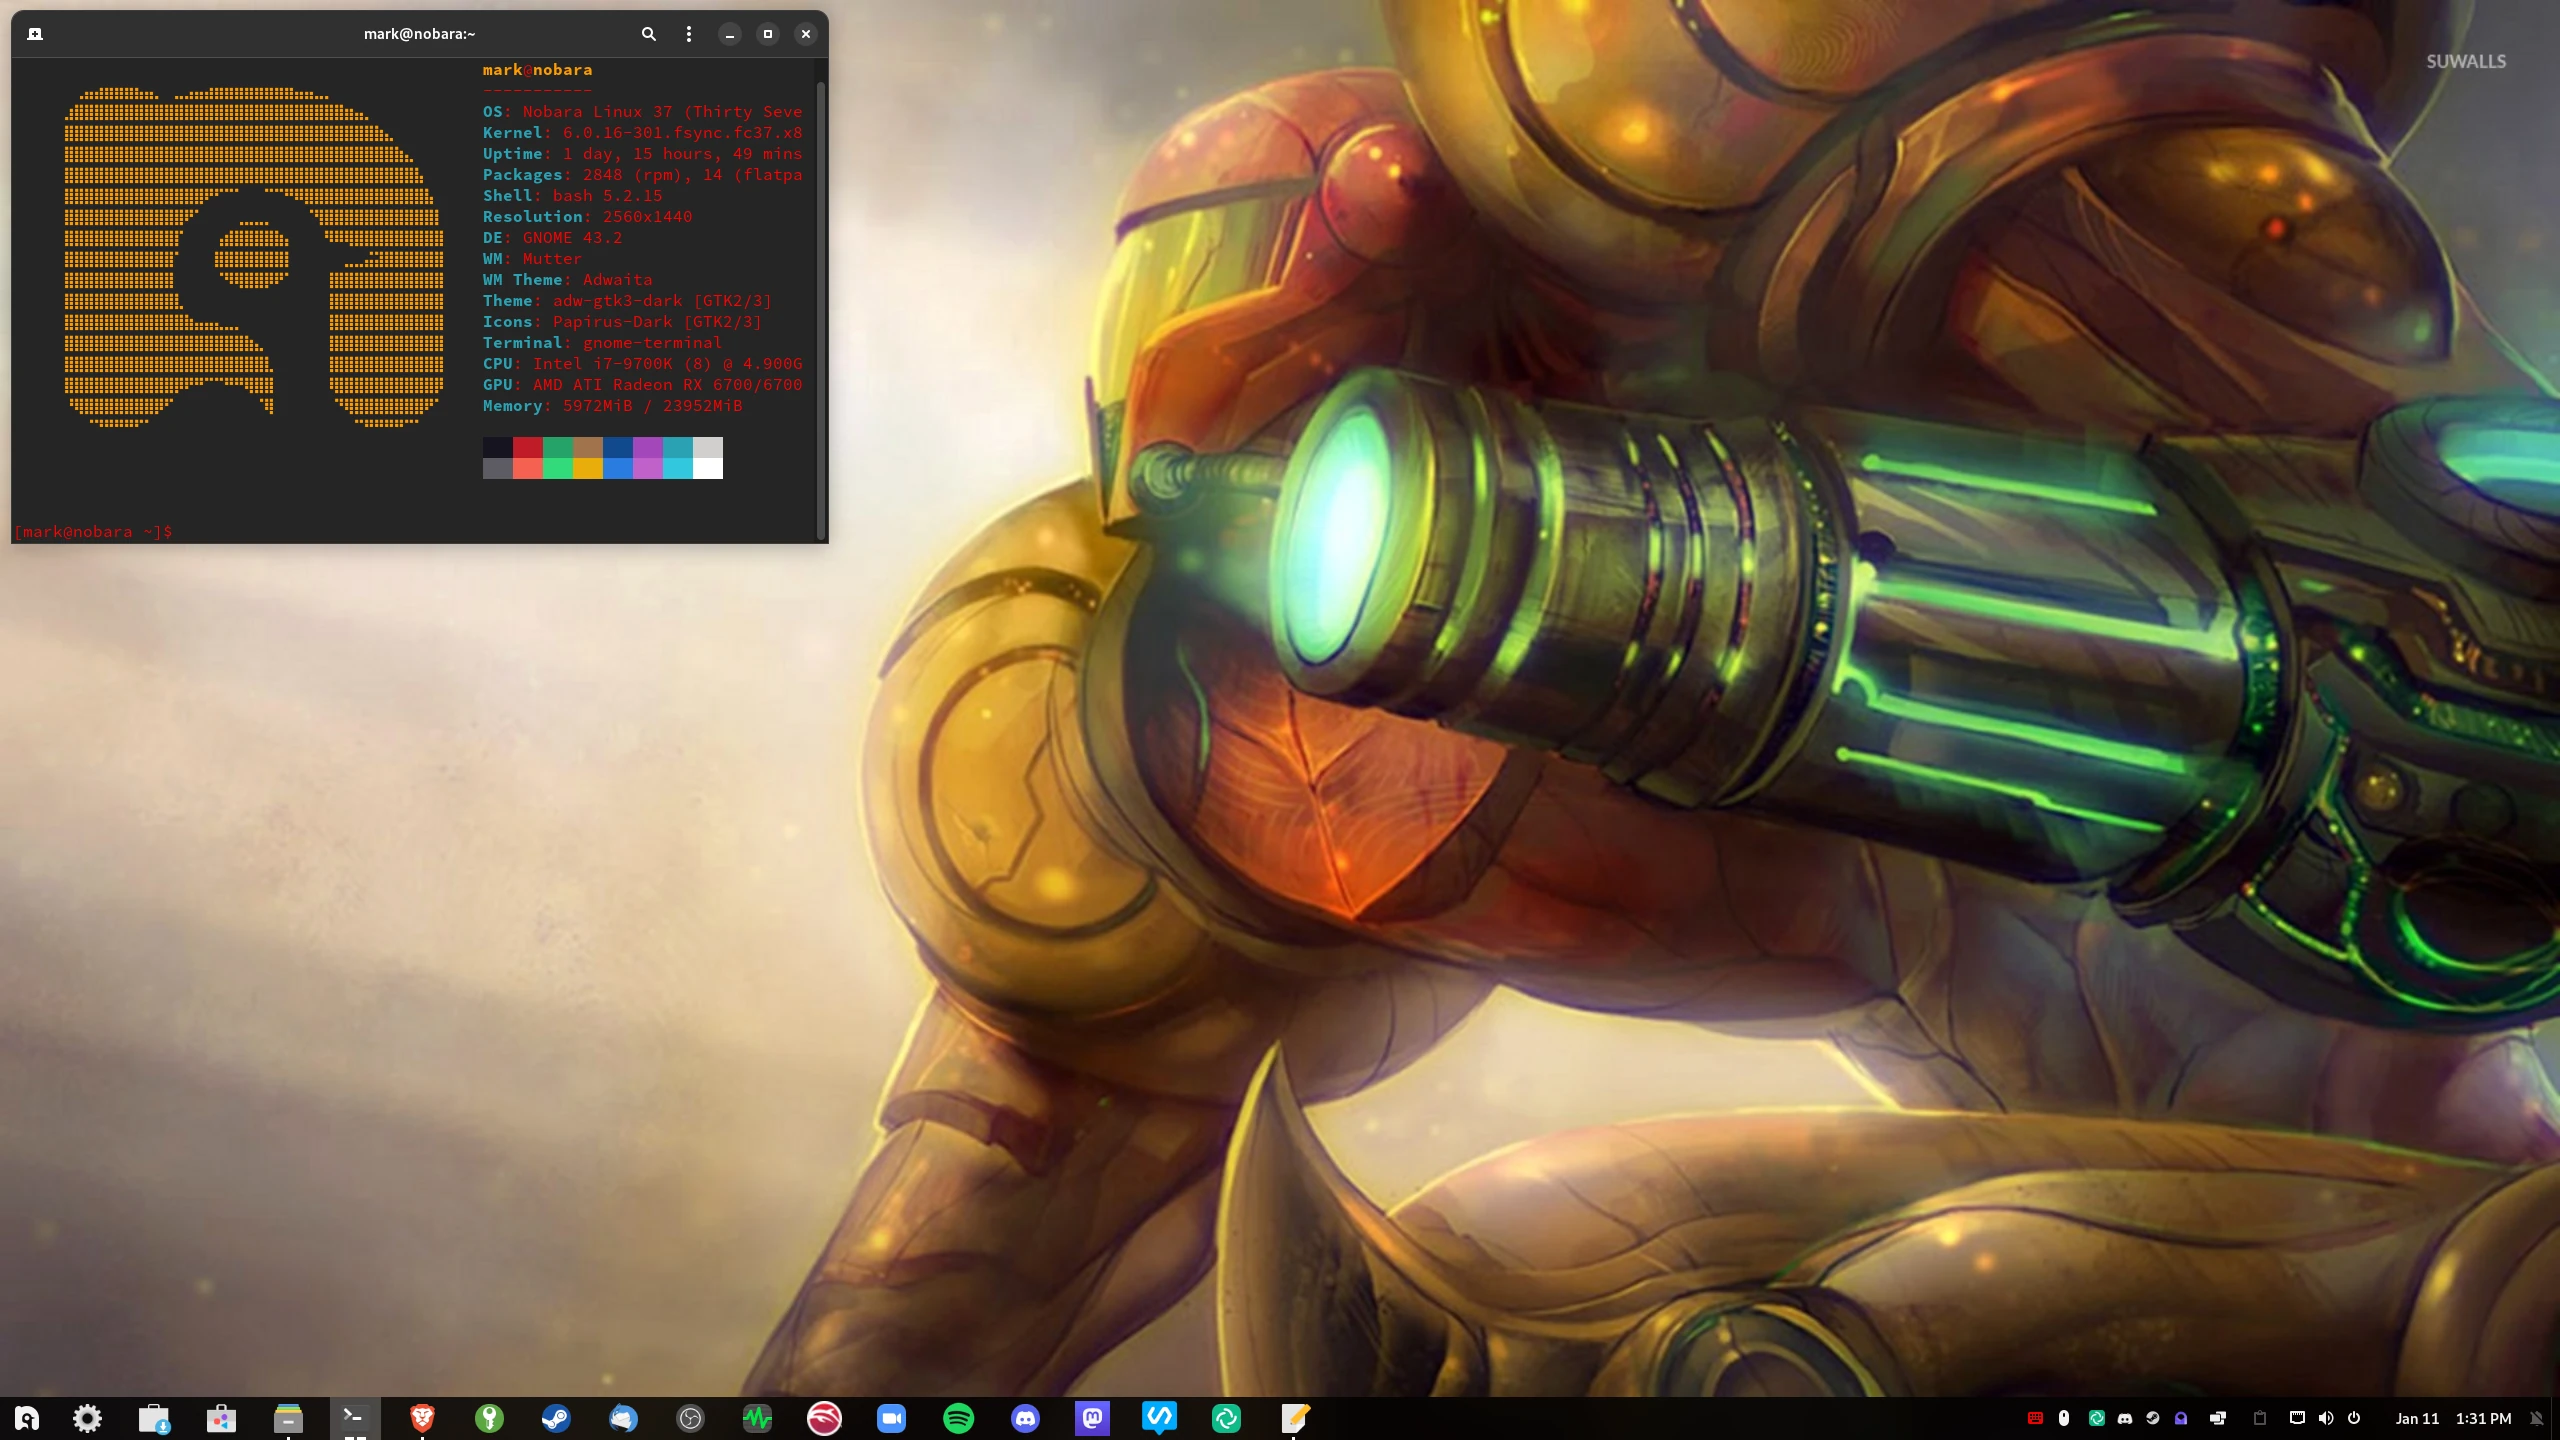Click the mark@nobara header text in terminal
Screen dimensions: 2560x1440
click(538, 70)
